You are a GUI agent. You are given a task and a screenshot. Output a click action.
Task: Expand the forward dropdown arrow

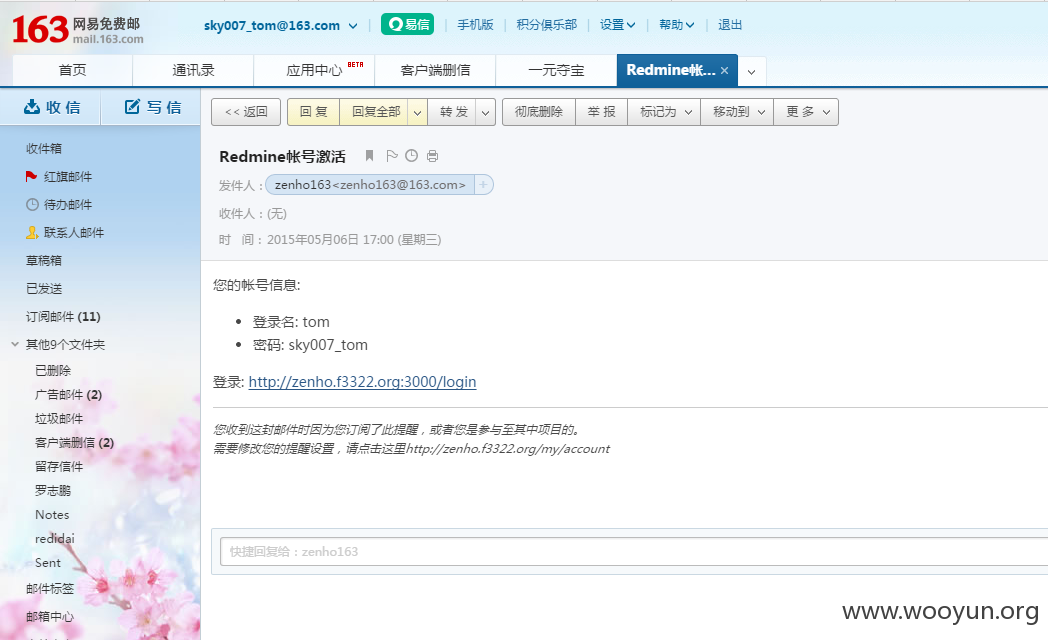click(485, 112)
